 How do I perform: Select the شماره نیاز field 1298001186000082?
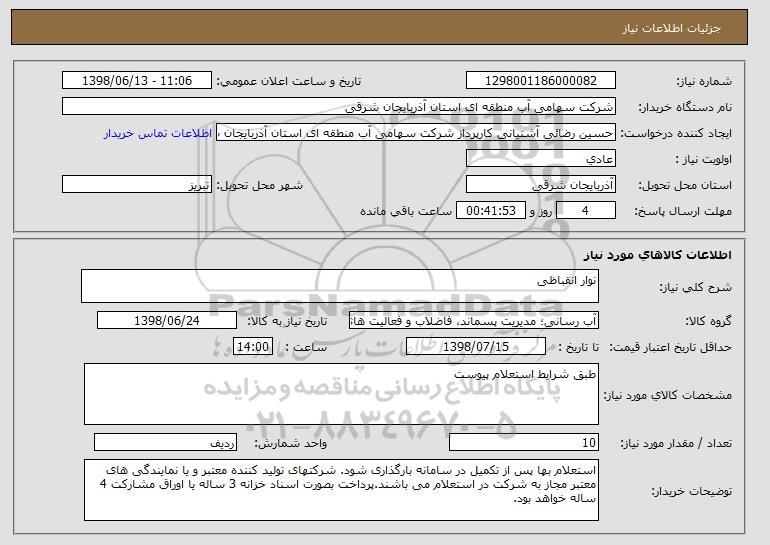tap(541, 81)
